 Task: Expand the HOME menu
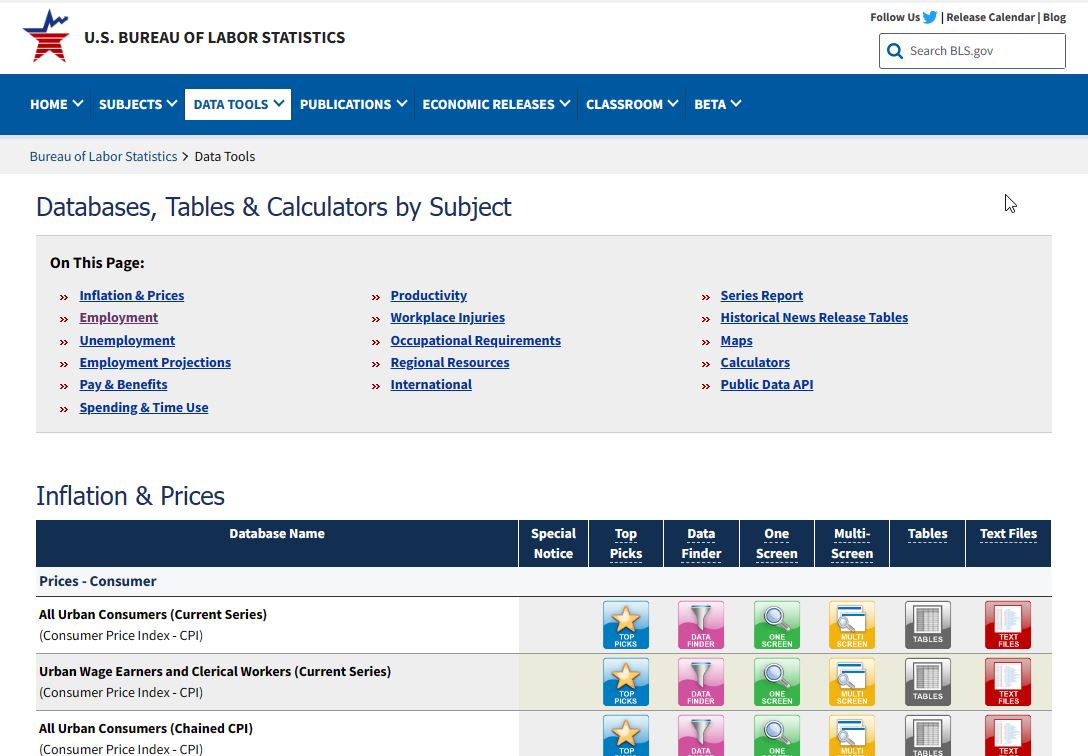pos(56,104)
